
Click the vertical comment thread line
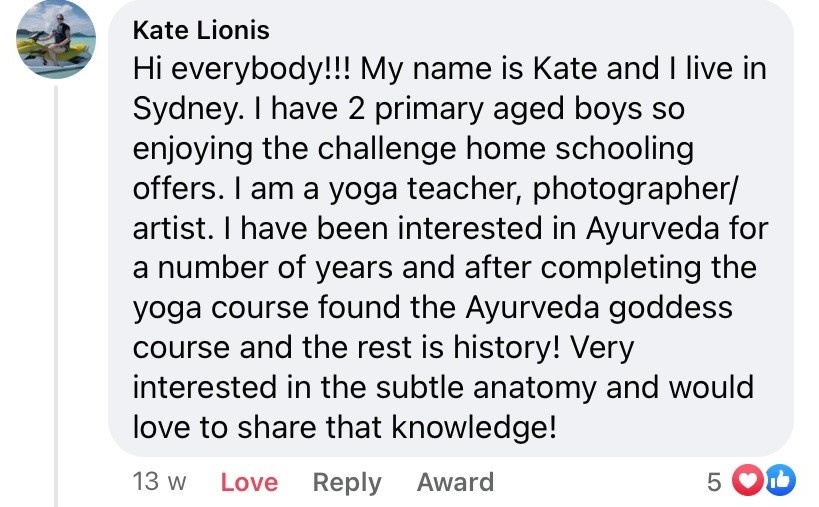(x=58, y=300)
